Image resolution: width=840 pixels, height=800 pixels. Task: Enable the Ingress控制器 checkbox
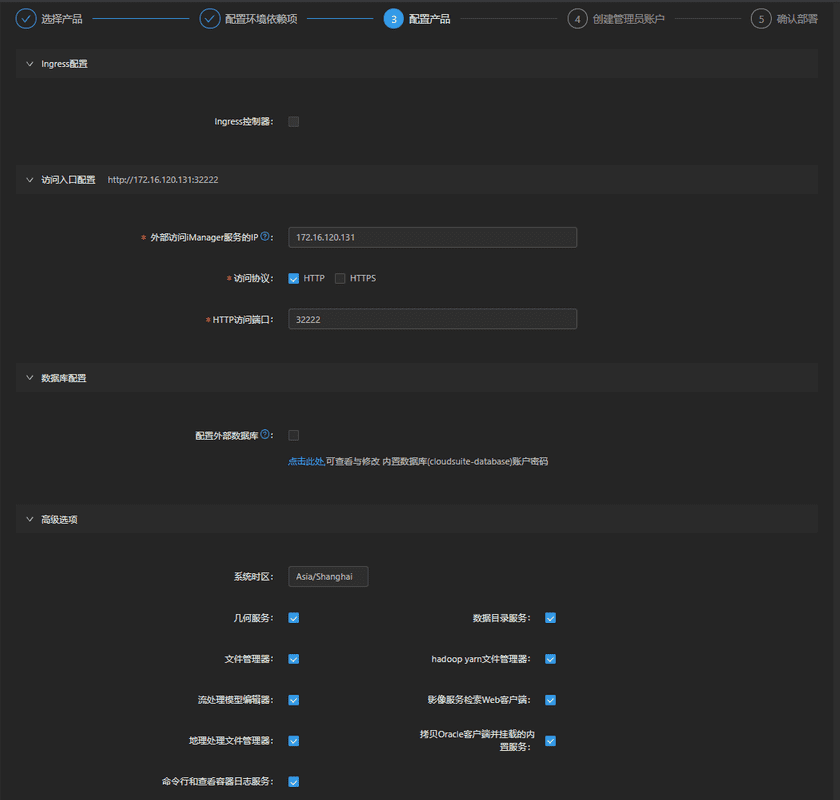pos(294,122)
